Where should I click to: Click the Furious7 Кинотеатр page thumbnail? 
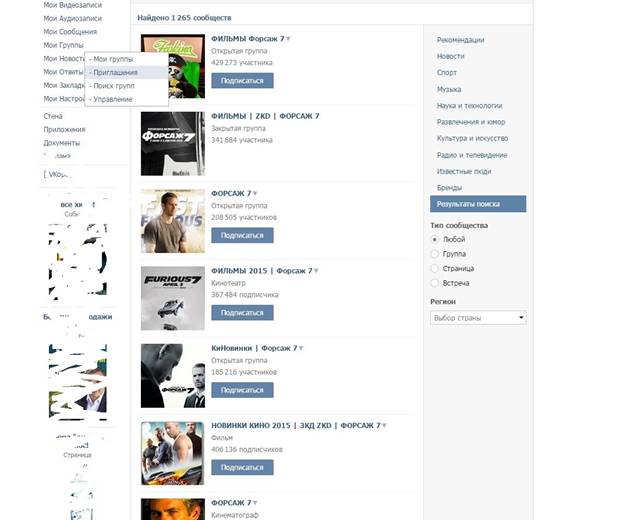click(x=173, y=298)
